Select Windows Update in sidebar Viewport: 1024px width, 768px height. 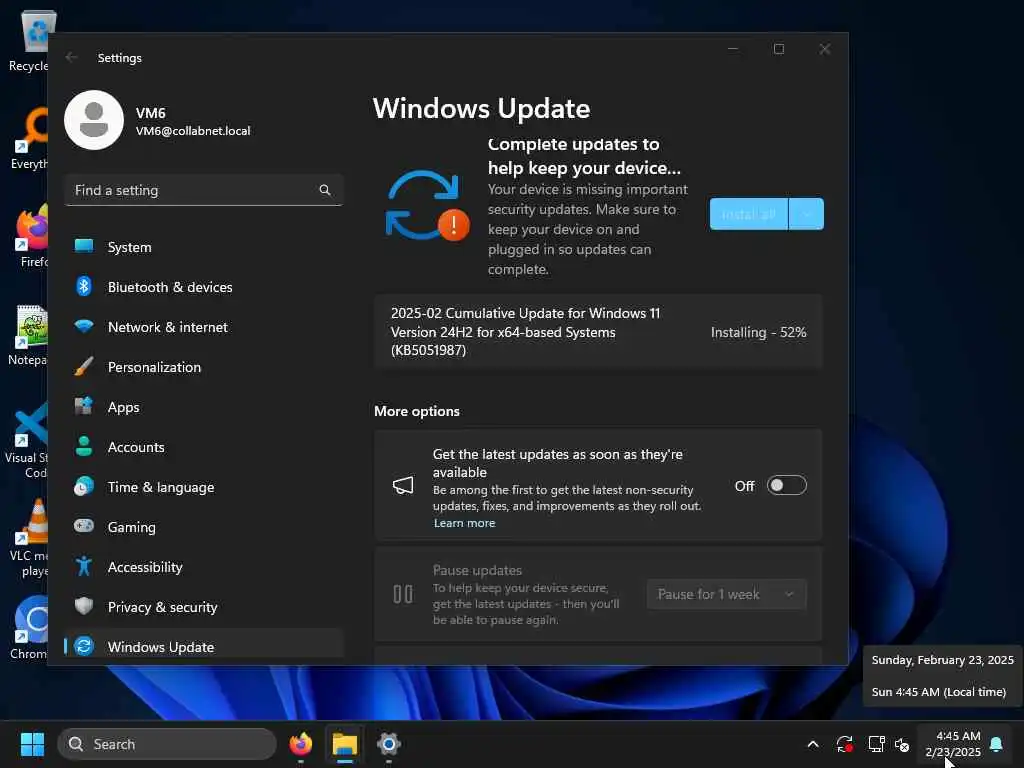pyautogui.click(x=204, y=646)
